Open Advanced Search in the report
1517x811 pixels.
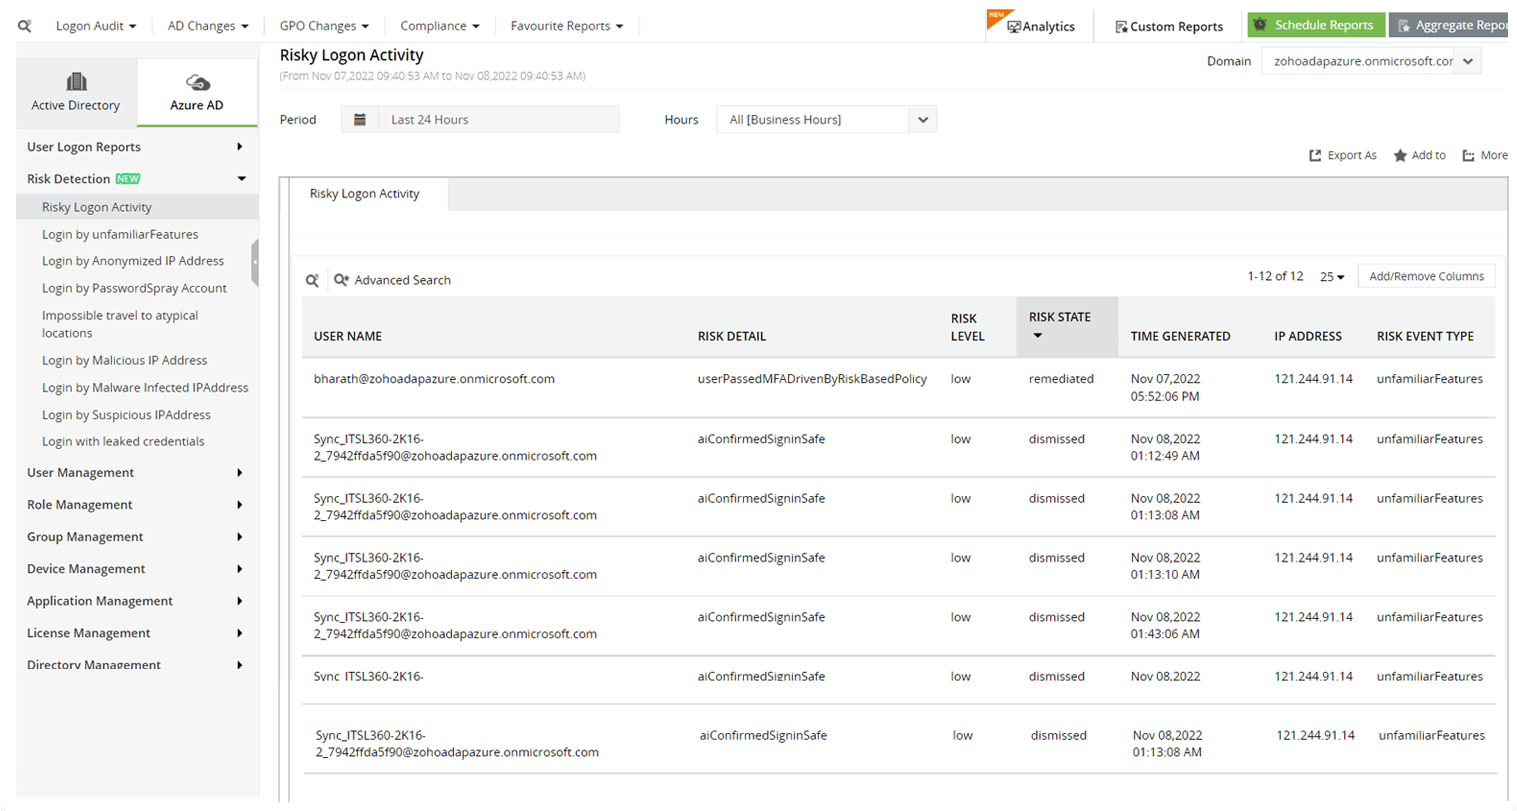click(x=392, y=280)
